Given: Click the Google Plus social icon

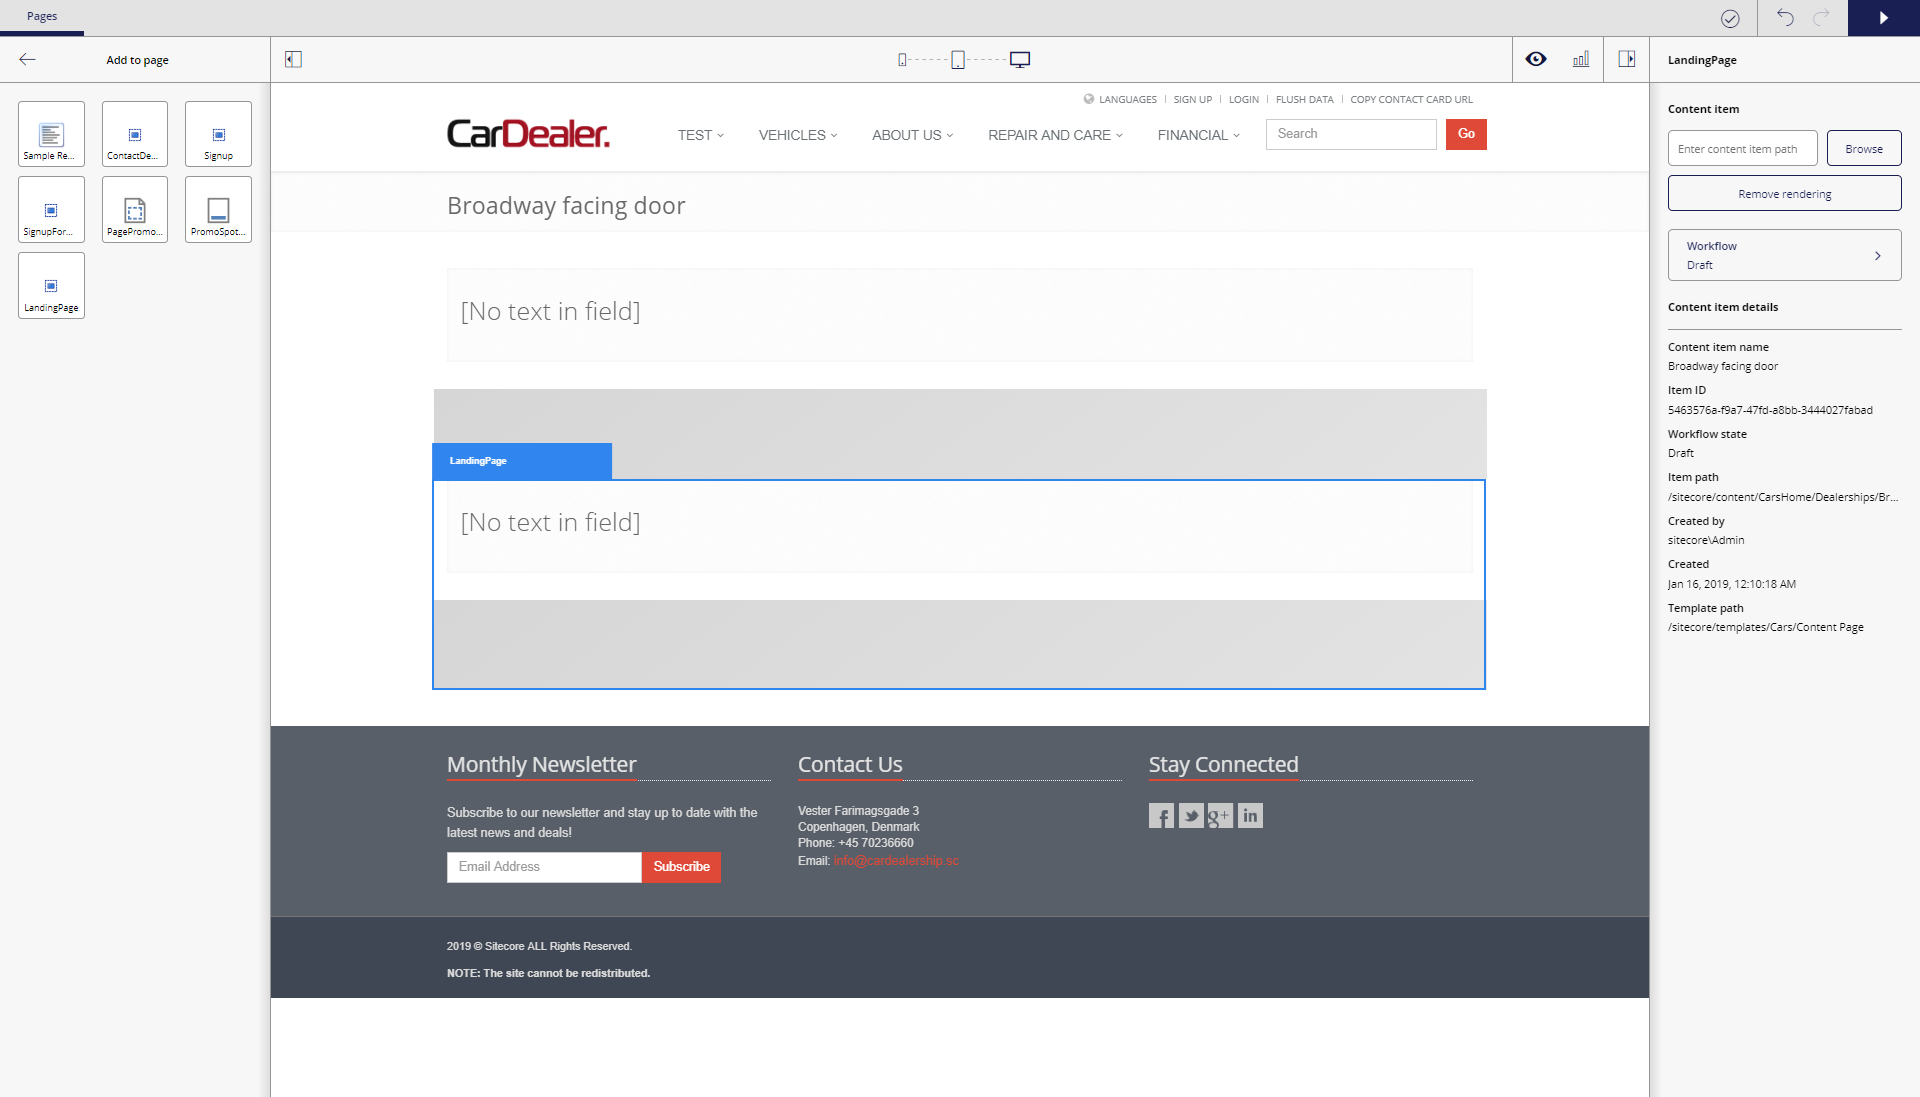Looking at the screenshot, I should (x=1220, y=816).
